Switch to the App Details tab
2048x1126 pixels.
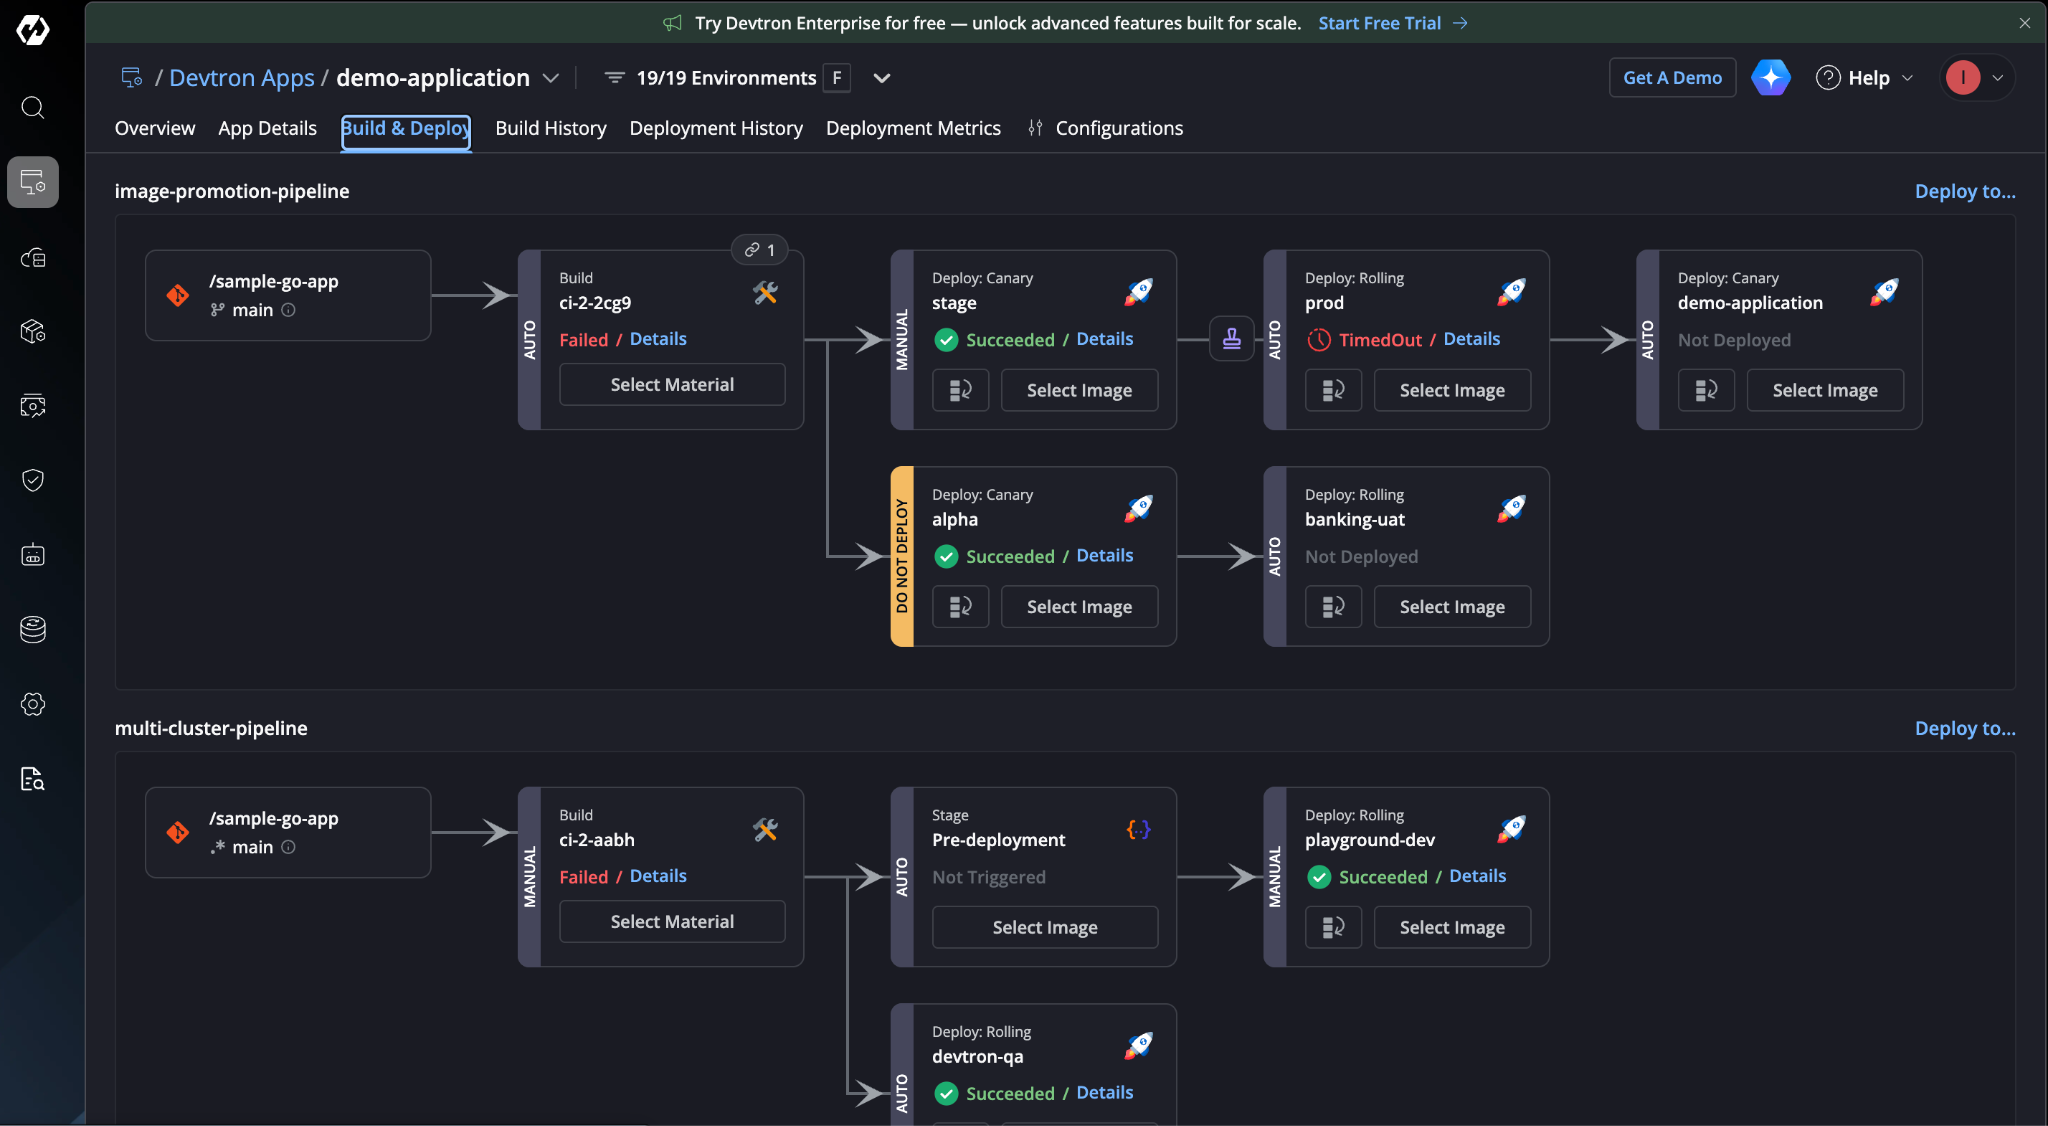pos(267,128)
